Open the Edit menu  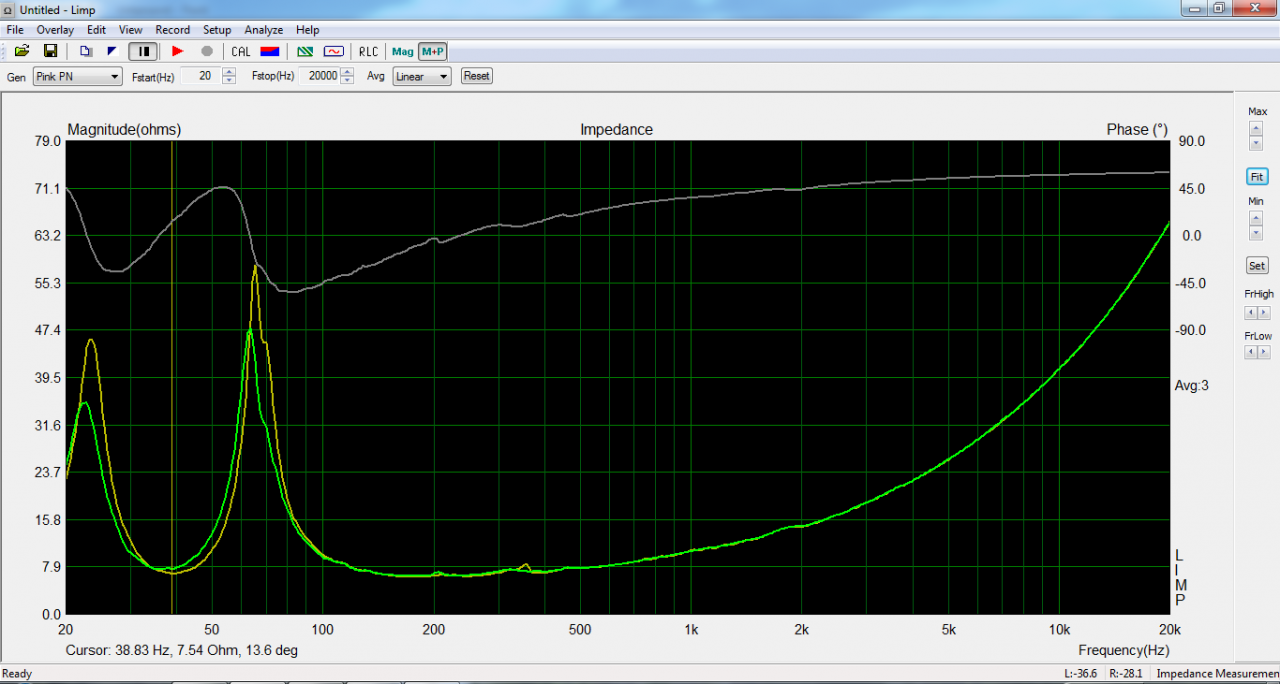click(96, 30)
